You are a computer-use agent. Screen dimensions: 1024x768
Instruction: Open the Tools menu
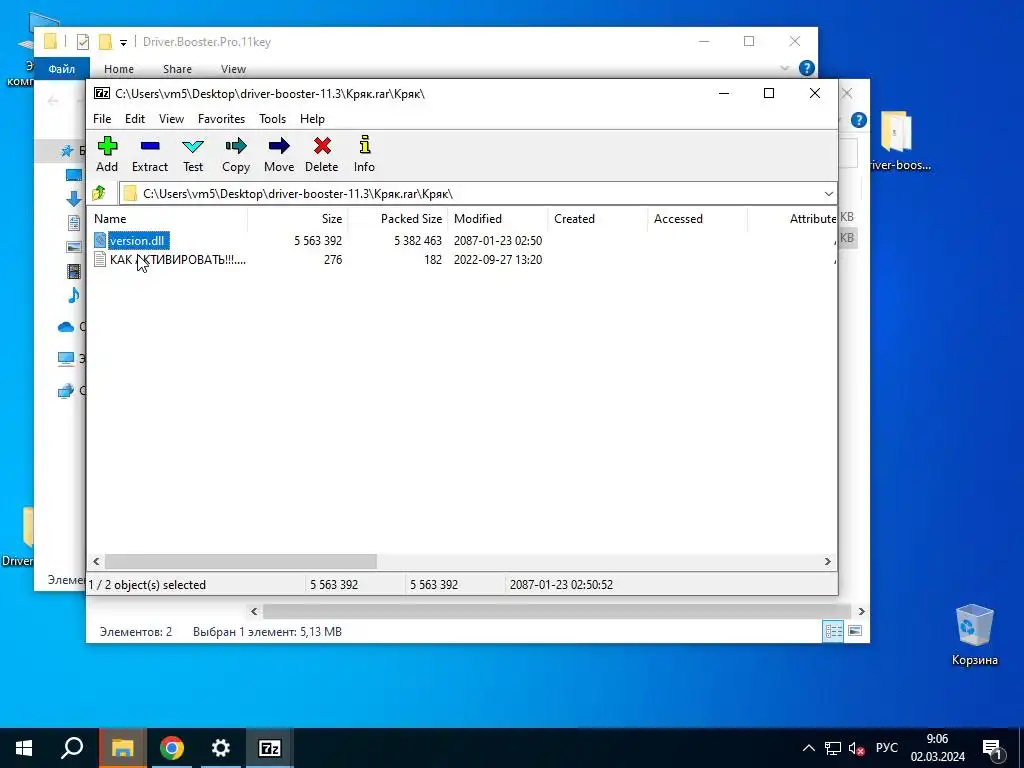click(272, 119)
